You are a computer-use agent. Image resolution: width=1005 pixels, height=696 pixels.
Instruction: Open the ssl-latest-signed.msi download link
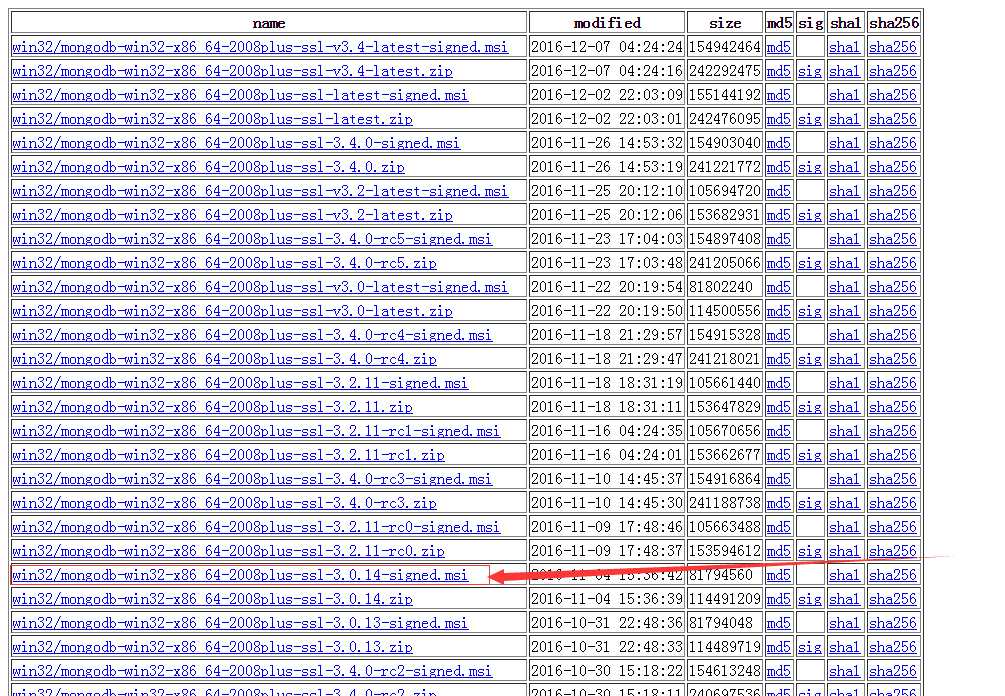pos(240,95)
